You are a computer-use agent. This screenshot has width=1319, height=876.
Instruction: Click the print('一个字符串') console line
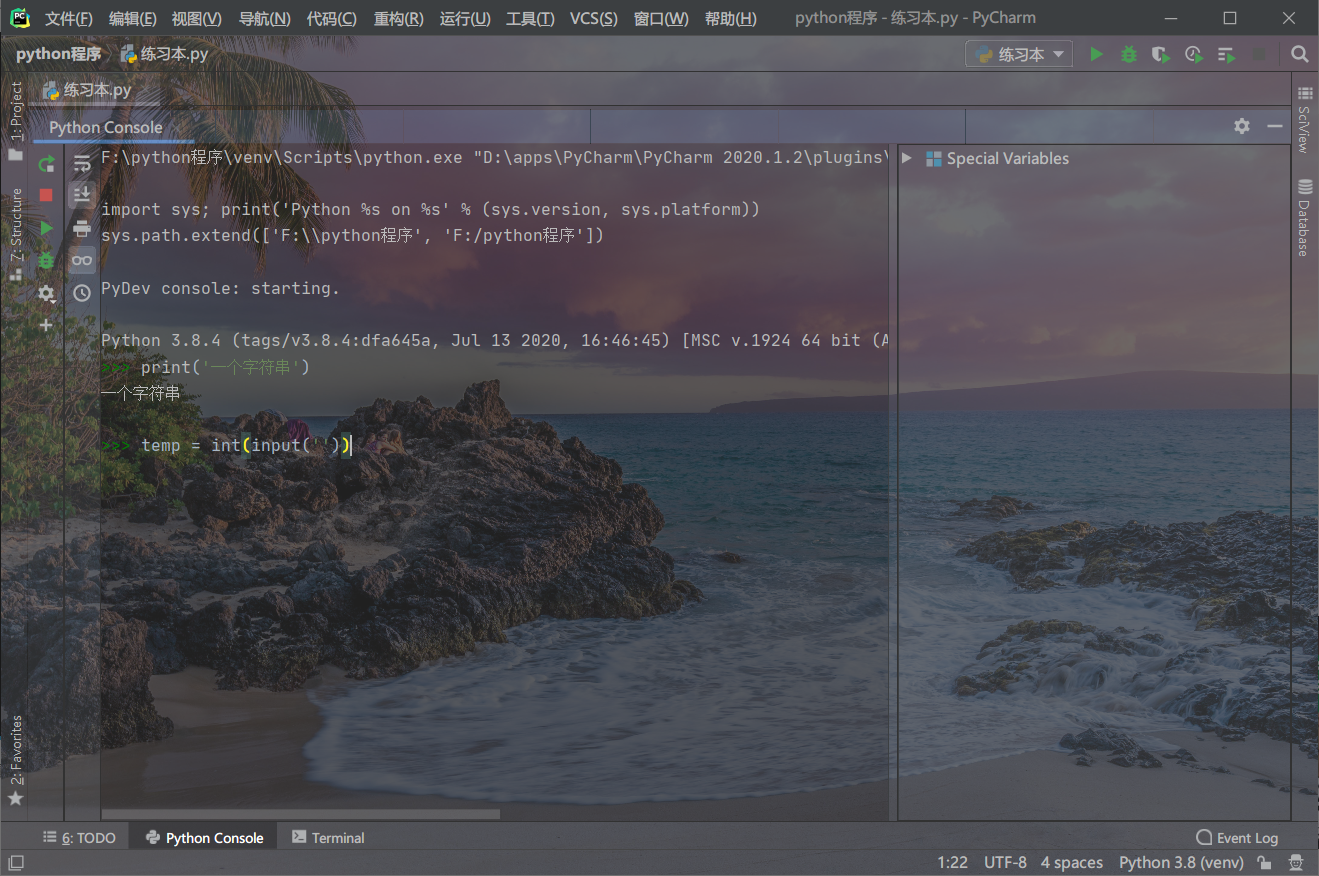pyautogui.click(x=225, y=367)
